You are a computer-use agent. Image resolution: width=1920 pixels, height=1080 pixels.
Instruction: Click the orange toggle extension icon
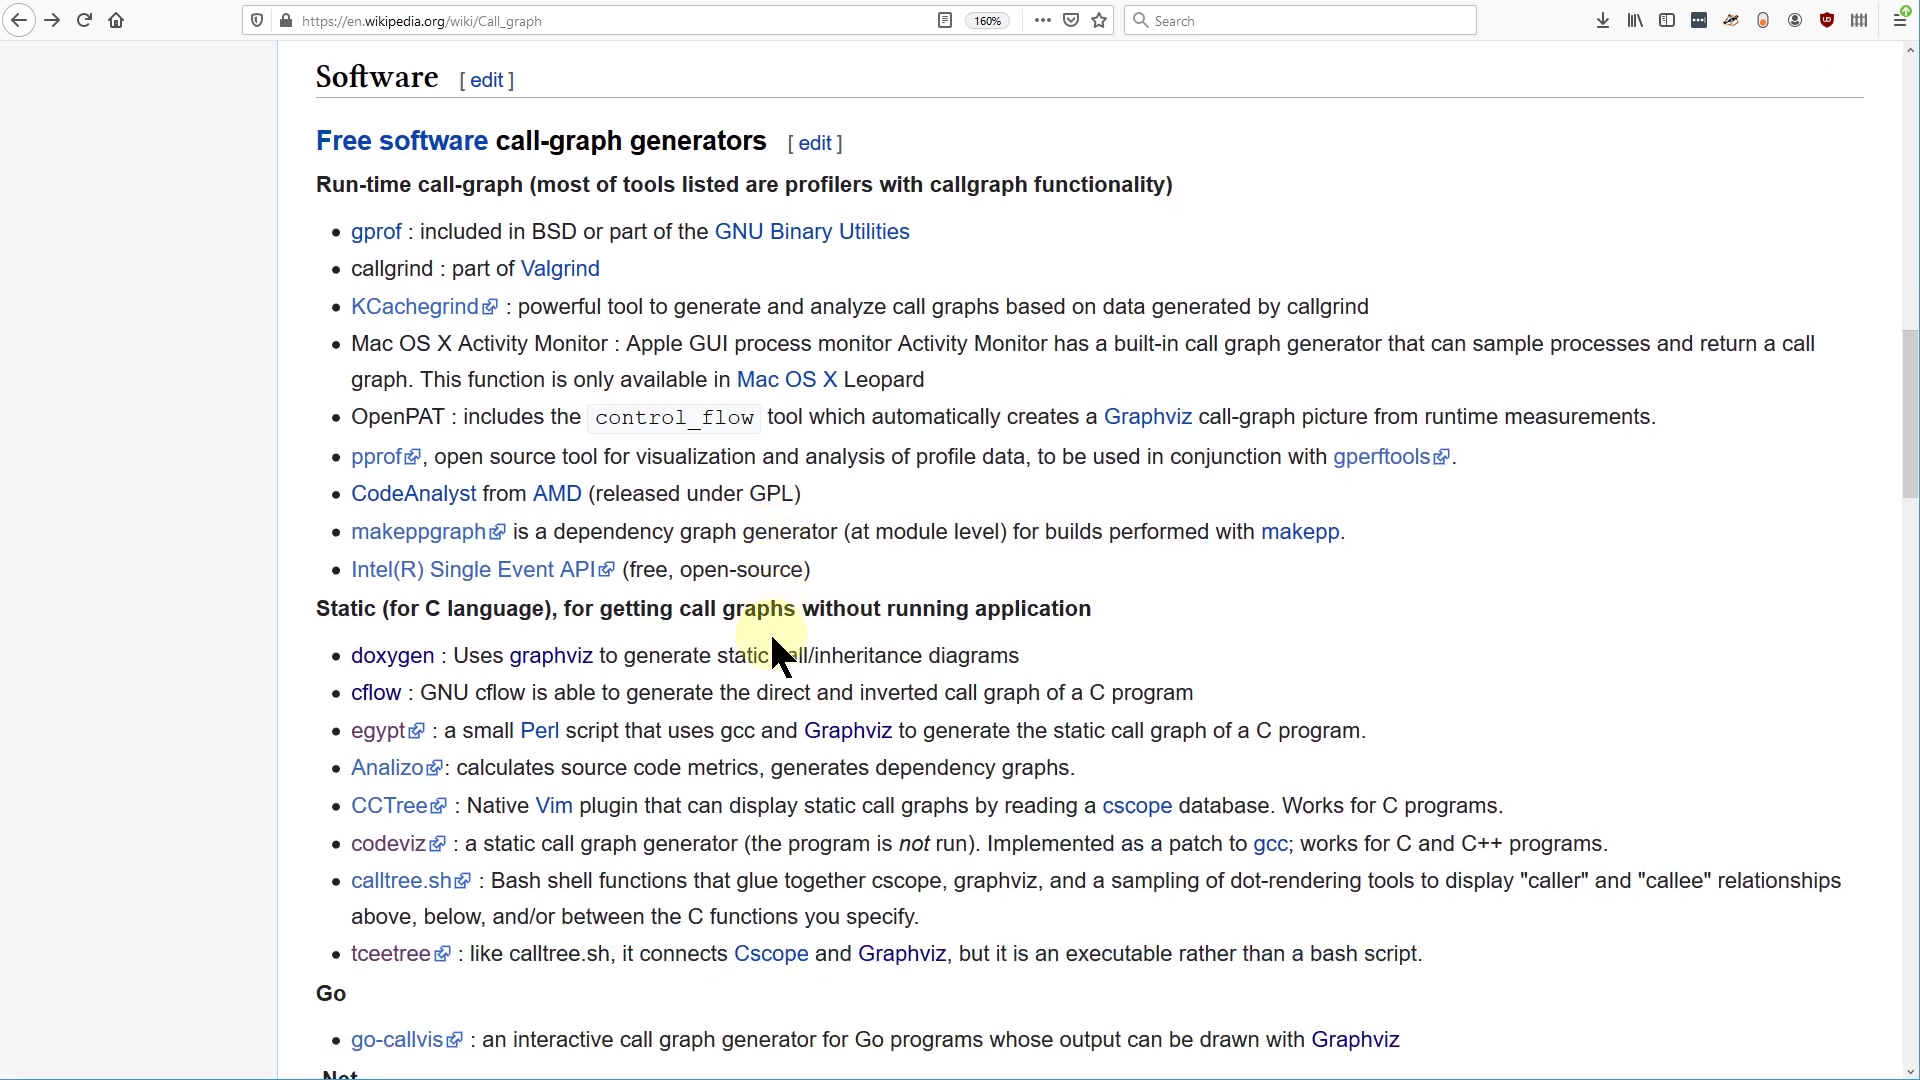[x=1763, y=20]
